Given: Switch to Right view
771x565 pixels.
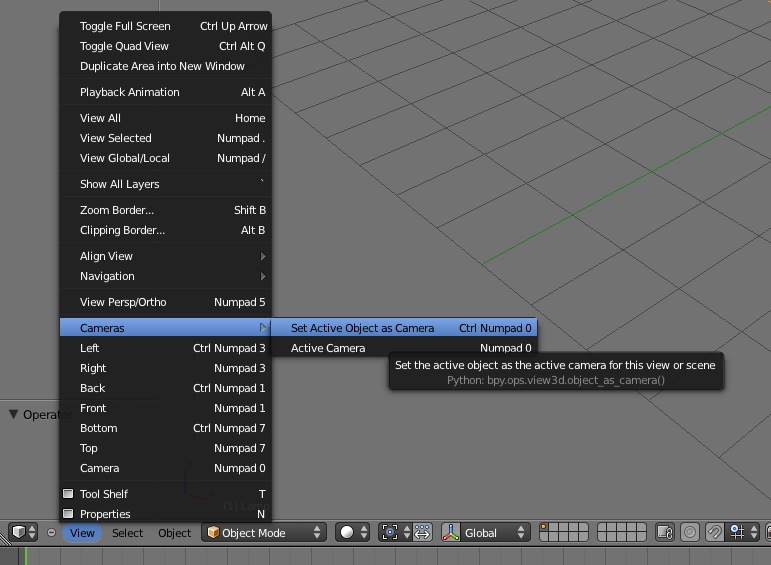Looking at the screenshot, I should [x=166, y=368].
